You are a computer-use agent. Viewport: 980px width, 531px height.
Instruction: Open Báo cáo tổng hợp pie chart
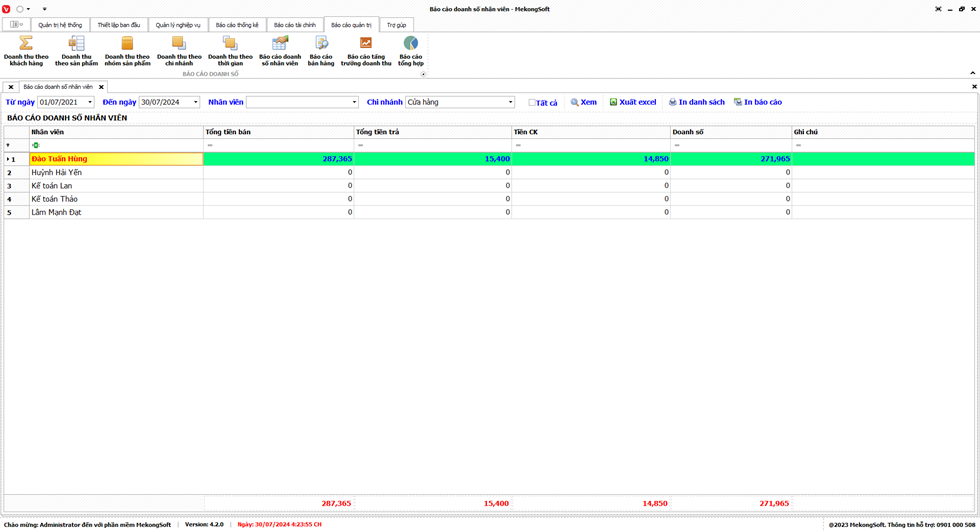[411, 50]
